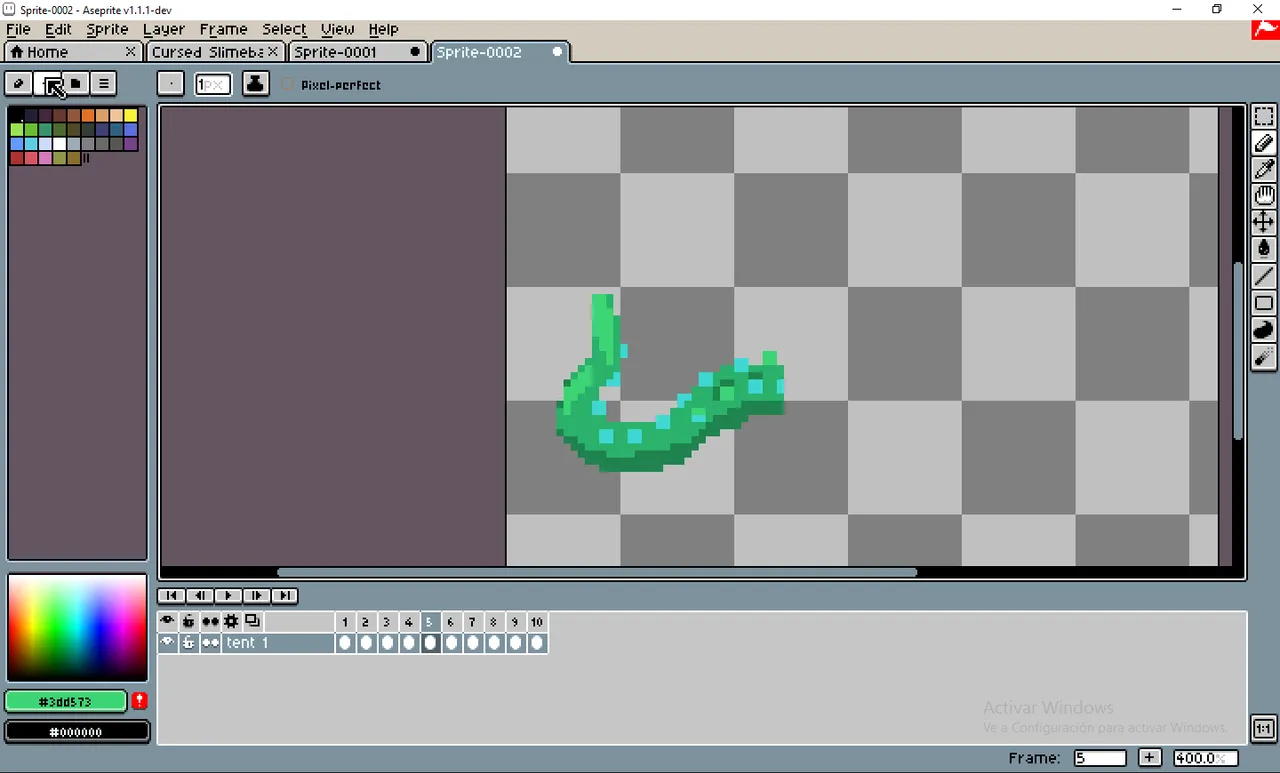The image size is (1280, 773).
Task: Go to the next frame
Action: (257, 595)
